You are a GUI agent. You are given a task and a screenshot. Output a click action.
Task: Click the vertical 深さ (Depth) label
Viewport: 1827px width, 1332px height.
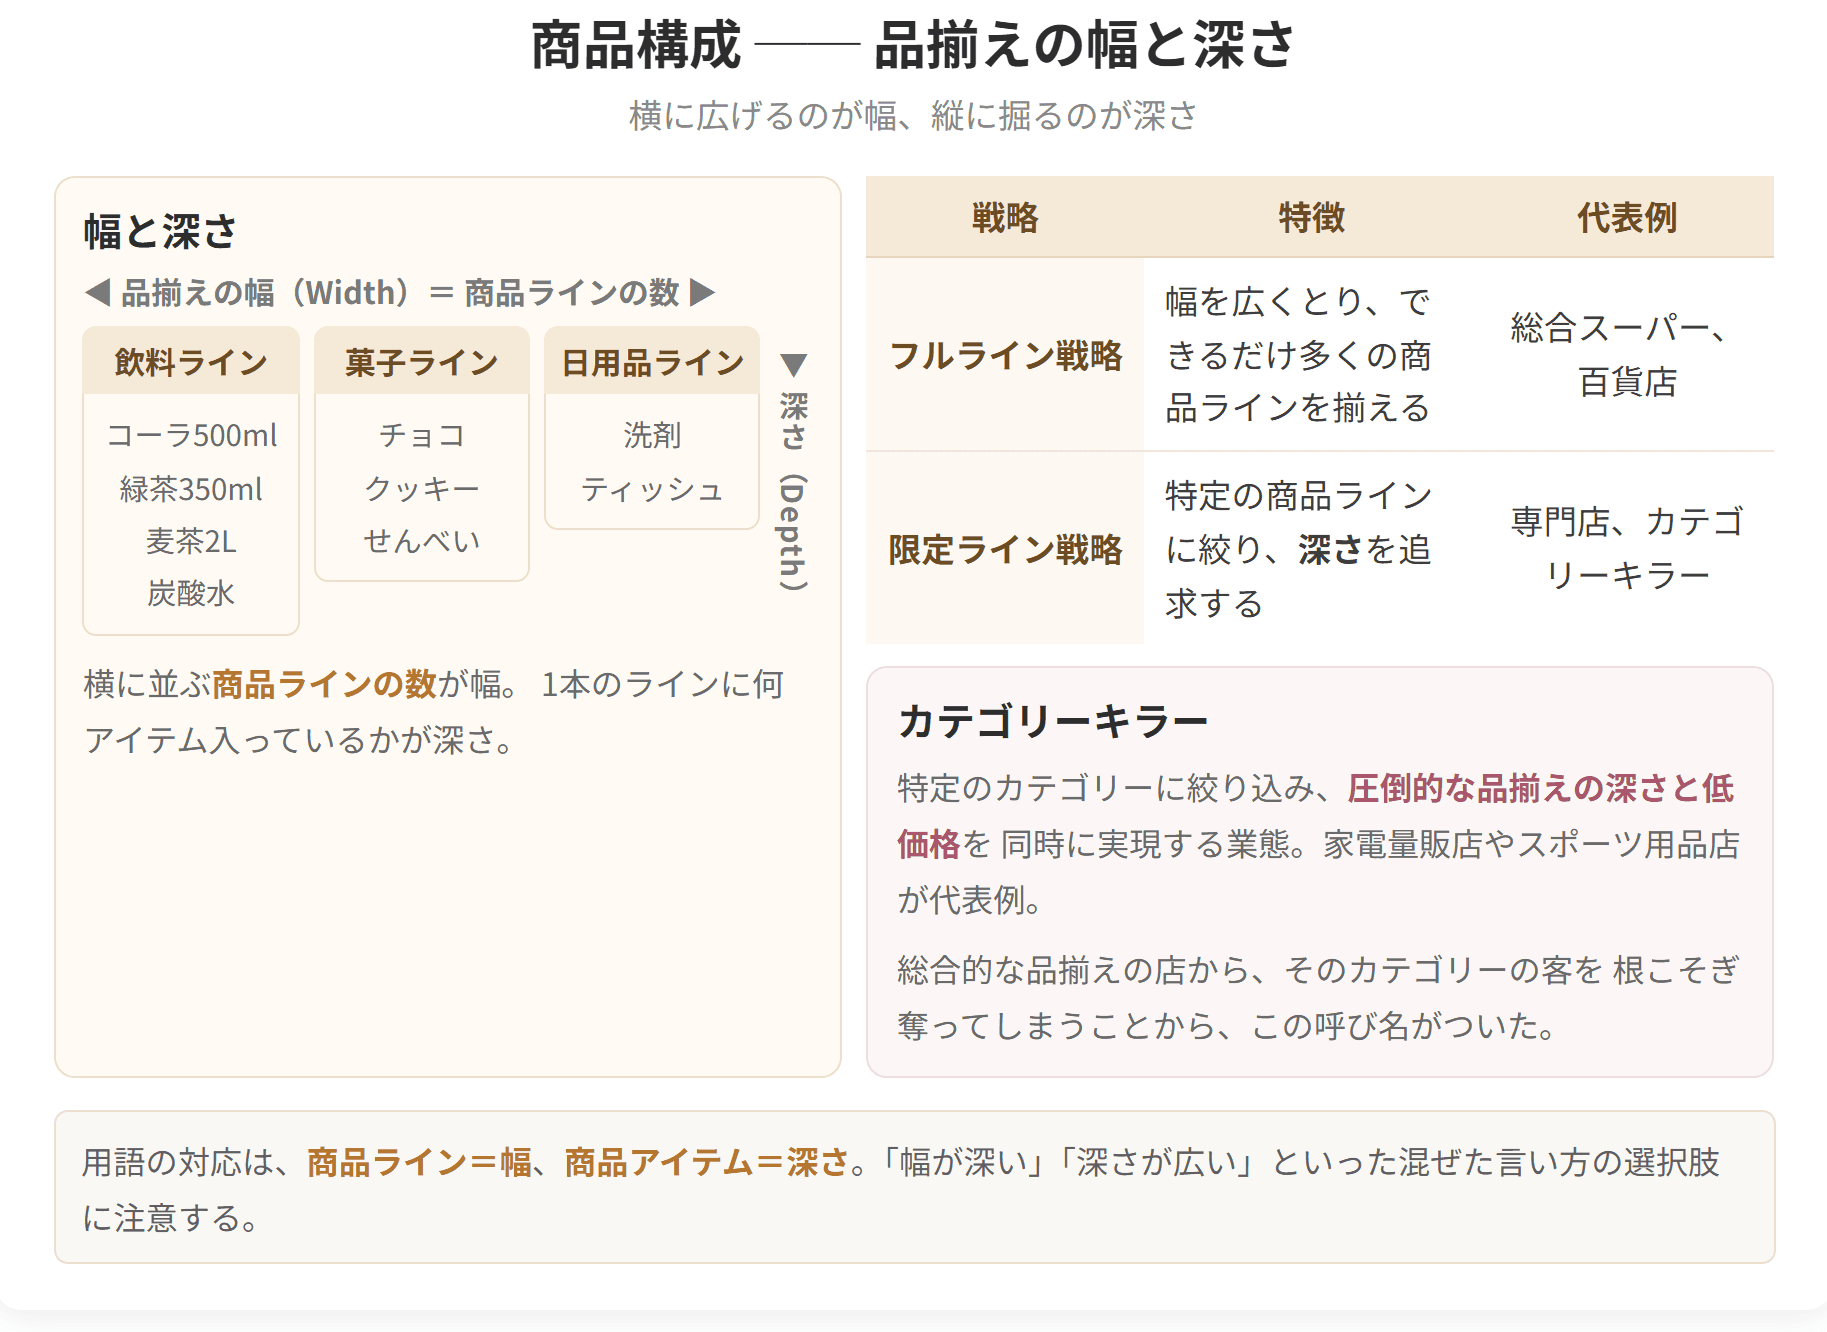point(793,490)
